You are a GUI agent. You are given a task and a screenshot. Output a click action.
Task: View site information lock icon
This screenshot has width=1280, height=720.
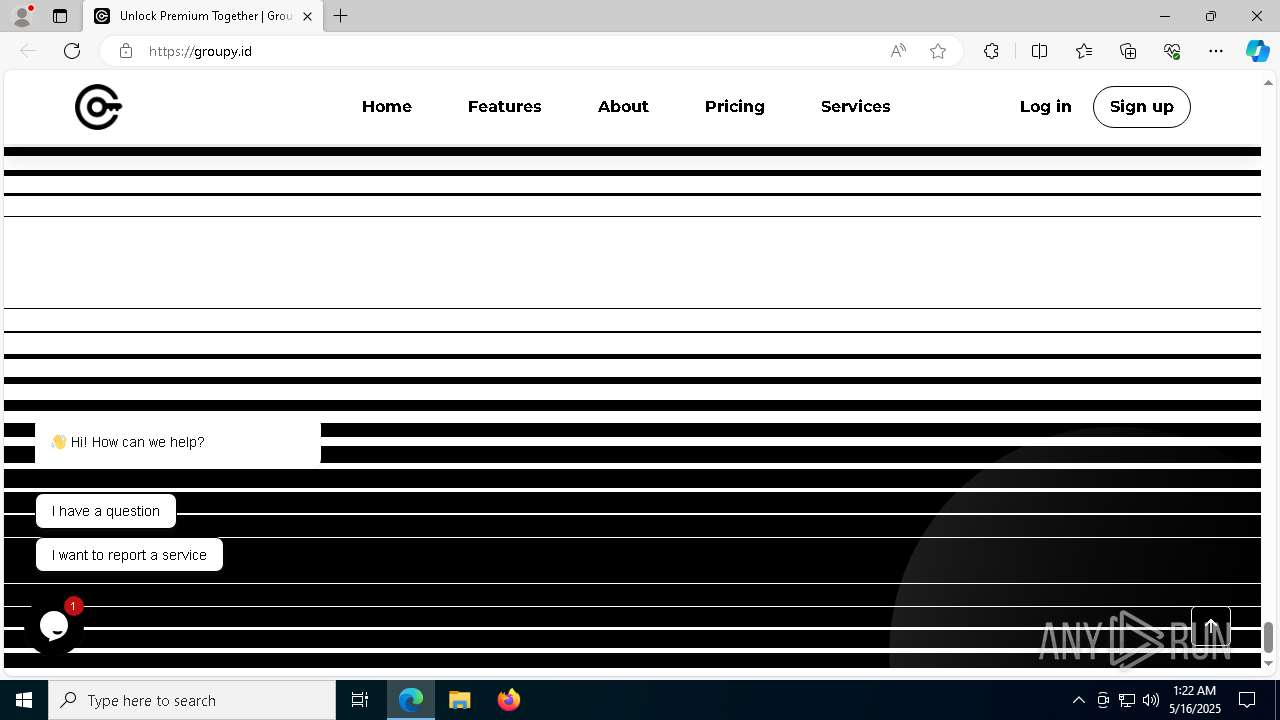(x=126, y=51)
